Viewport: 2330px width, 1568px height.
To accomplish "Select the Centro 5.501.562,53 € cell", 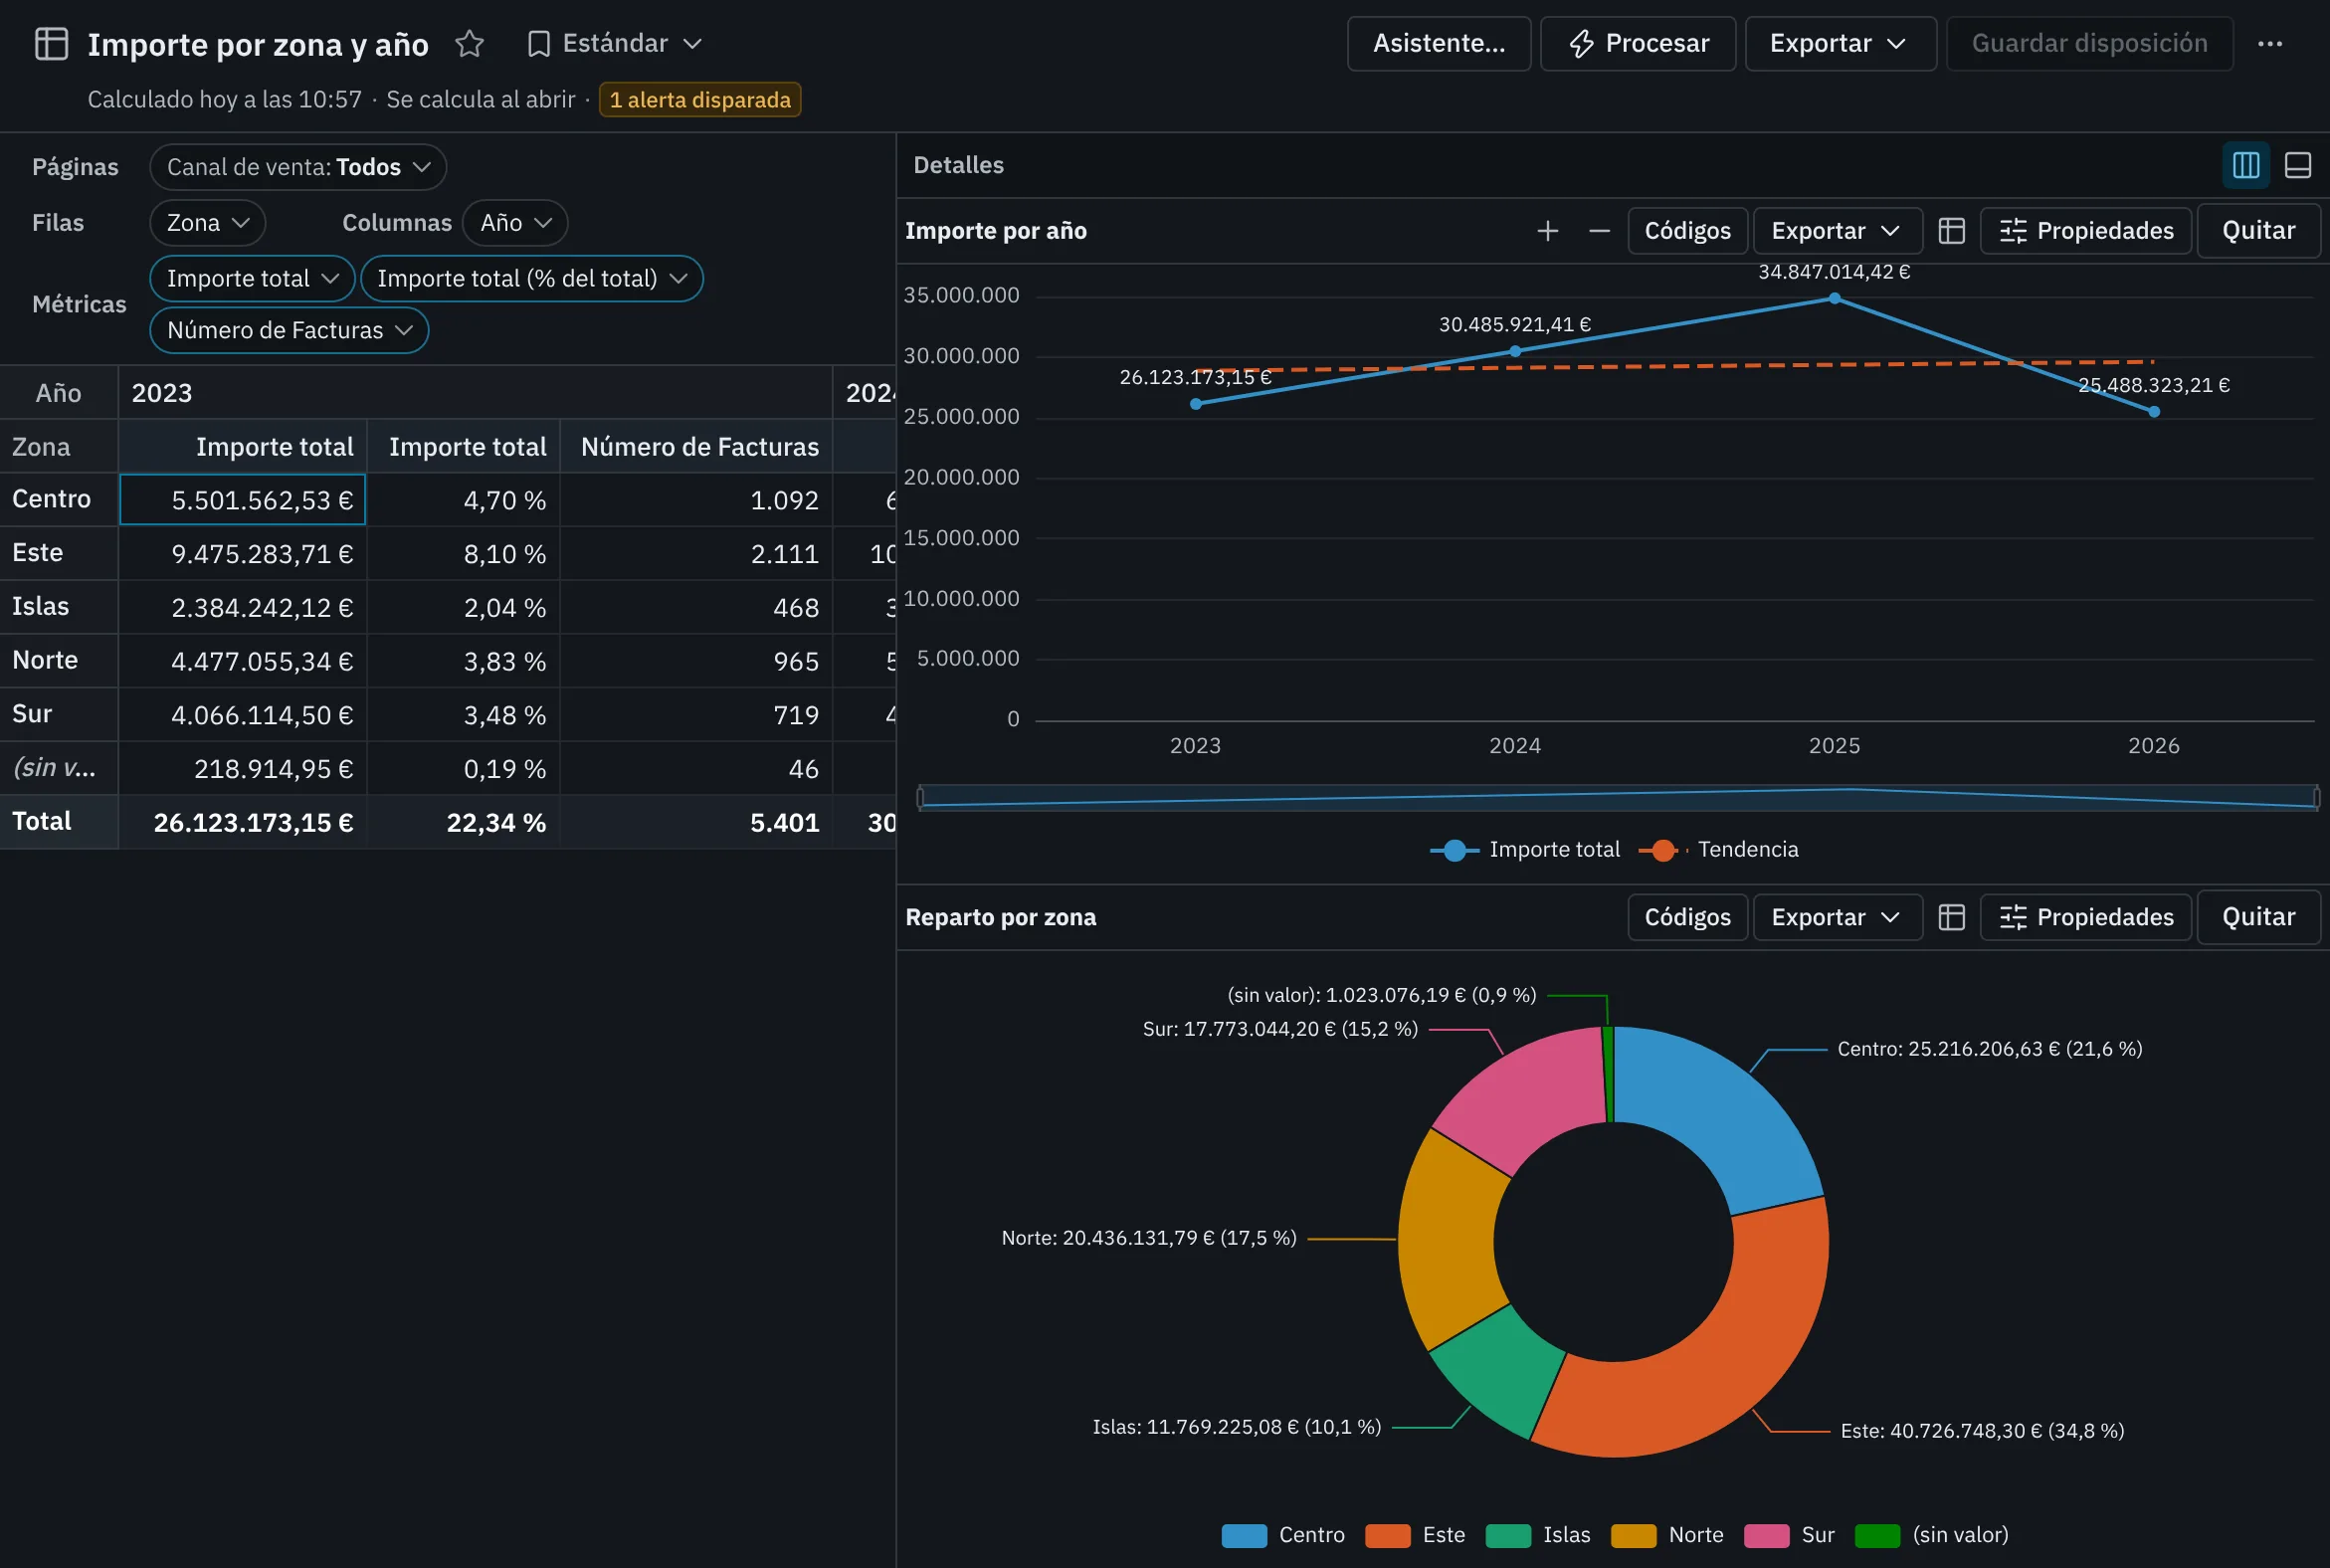I will pyautogui.click(x=243, y=500).
